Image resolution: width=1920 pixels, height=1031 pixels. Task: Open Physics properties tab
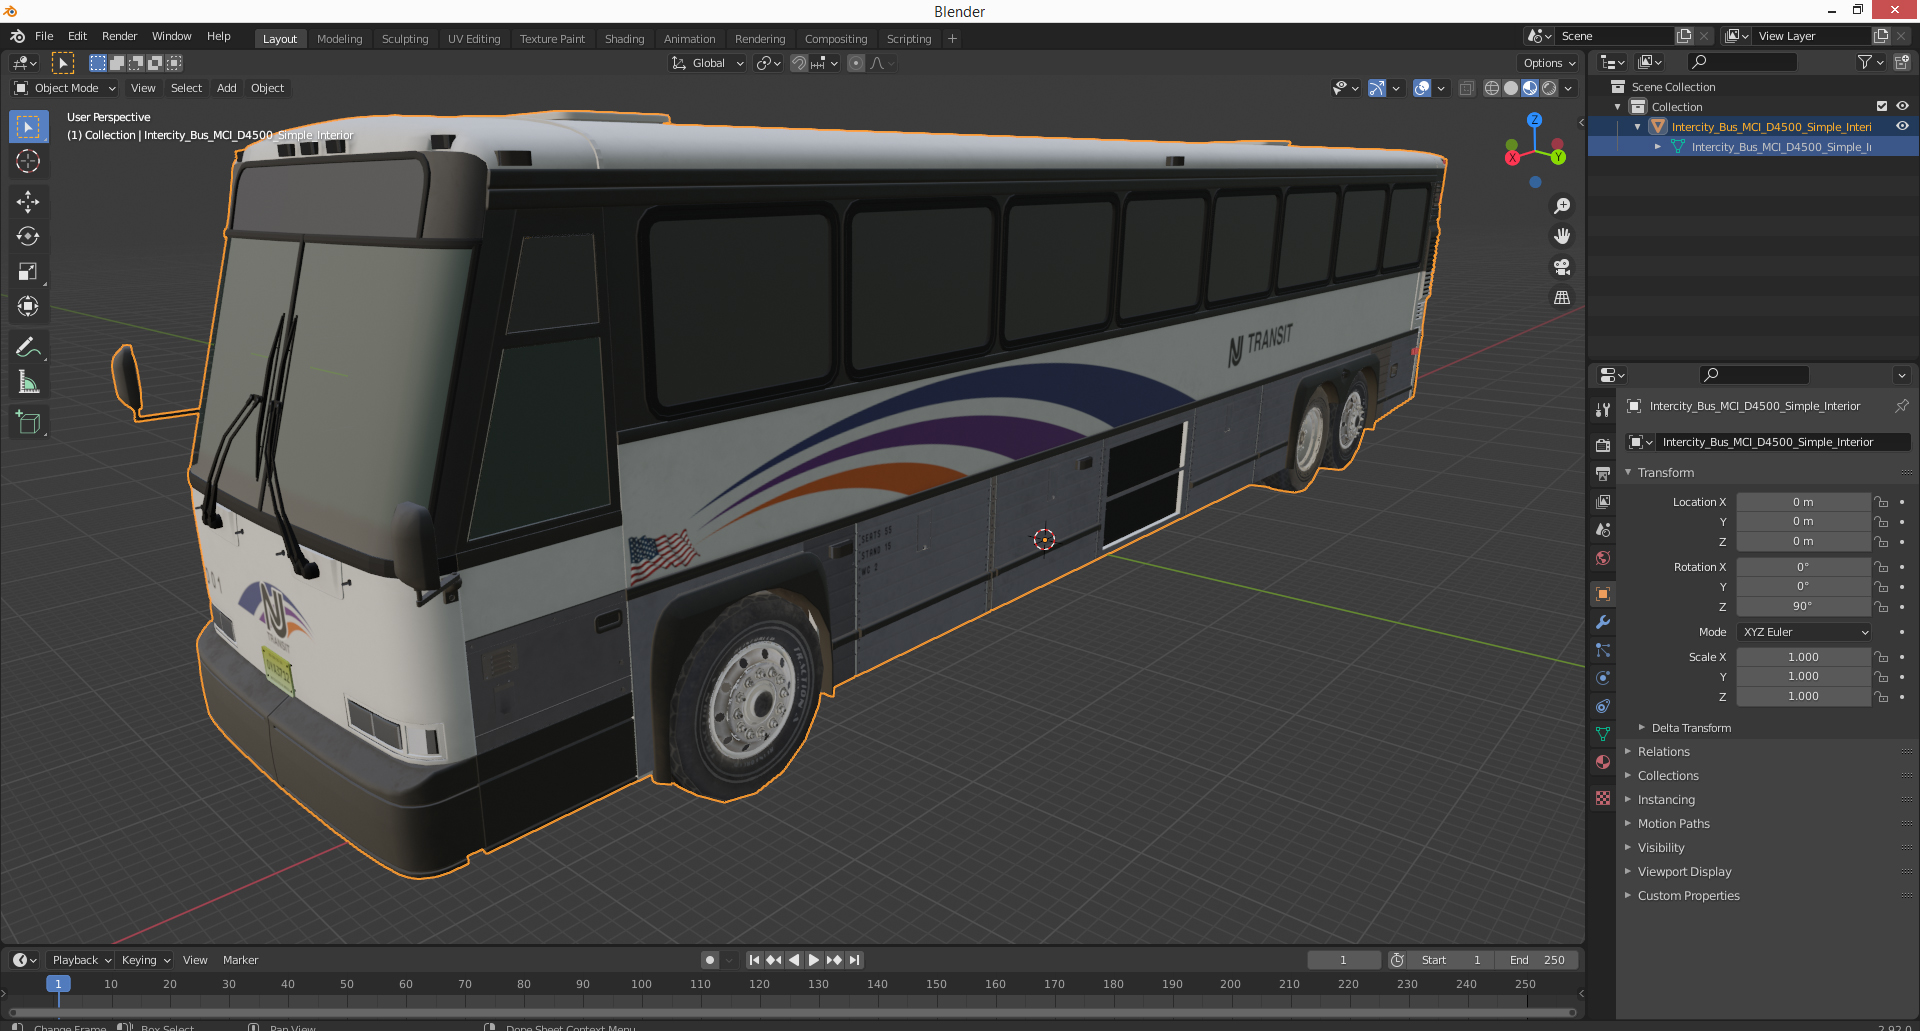coord(1603,678)
